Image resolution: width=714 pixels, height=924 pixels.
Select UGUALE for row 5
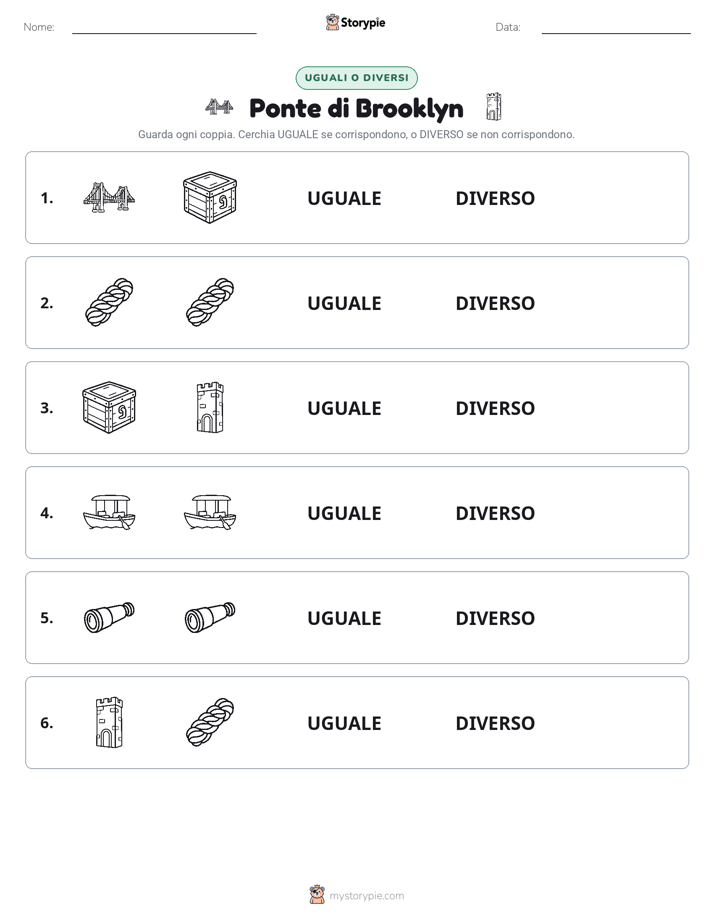[344, 618]
